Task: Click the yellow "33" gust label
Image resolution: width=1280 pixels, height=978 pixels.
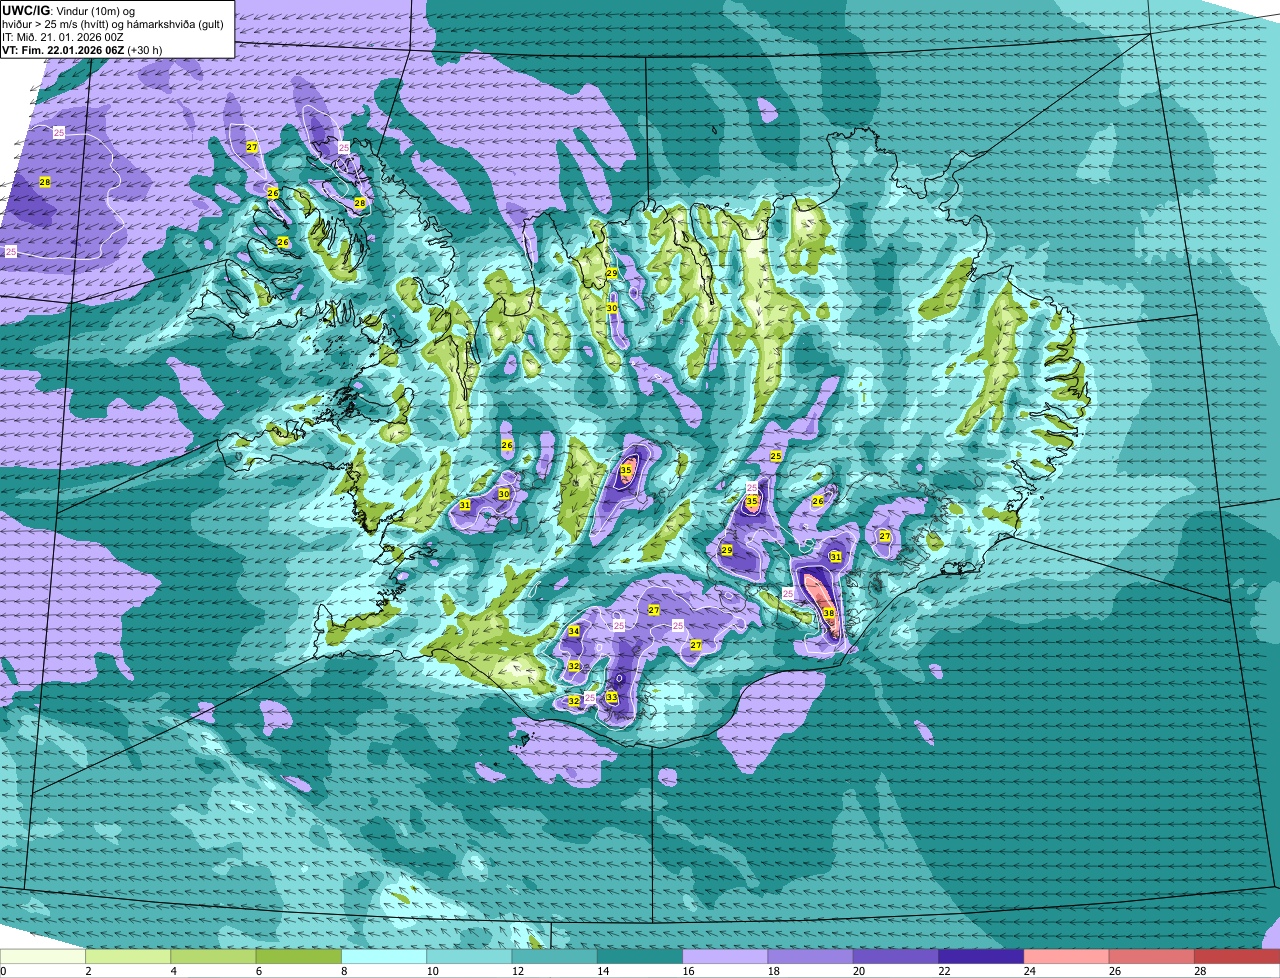Action: click(x=611, y=697)
